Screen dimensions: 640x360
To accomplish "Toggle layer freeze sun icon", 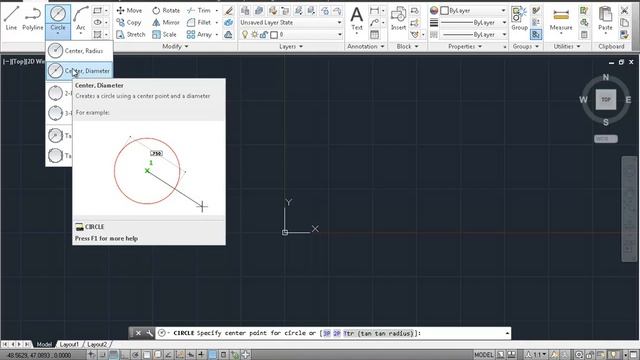I will [255, 35].
